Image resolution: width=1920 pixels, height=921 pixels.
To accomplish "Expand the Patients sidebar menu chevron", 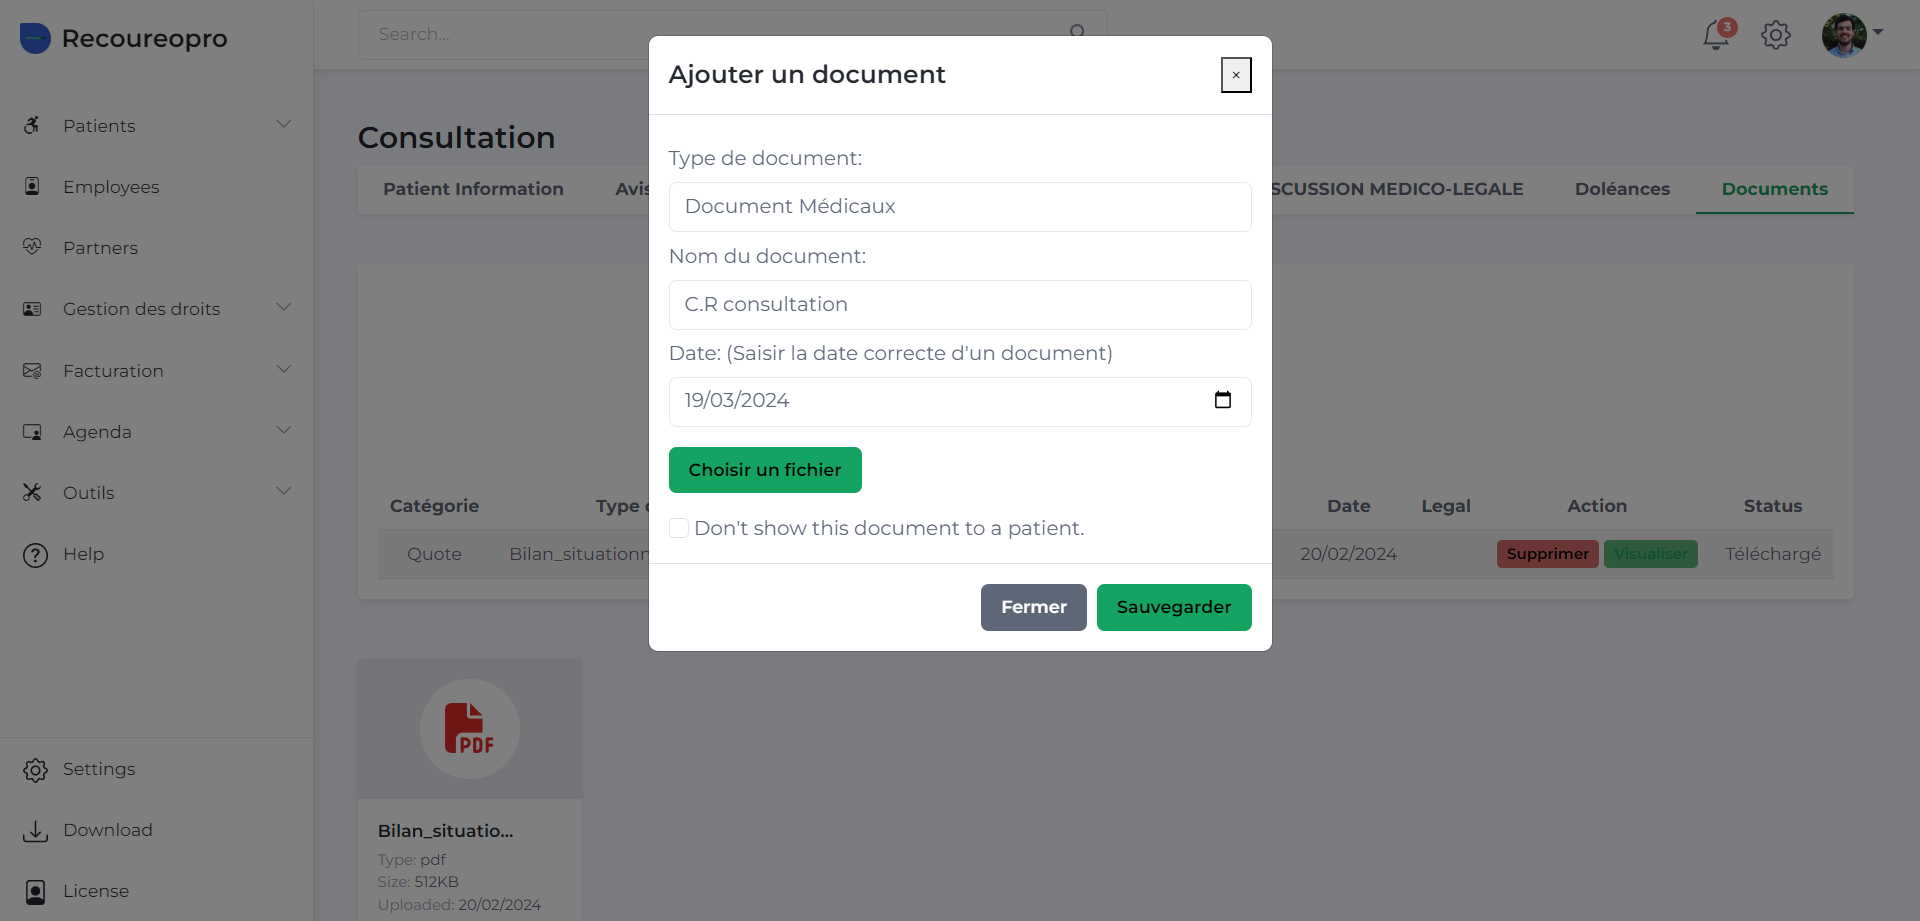I will click(284, 125).
